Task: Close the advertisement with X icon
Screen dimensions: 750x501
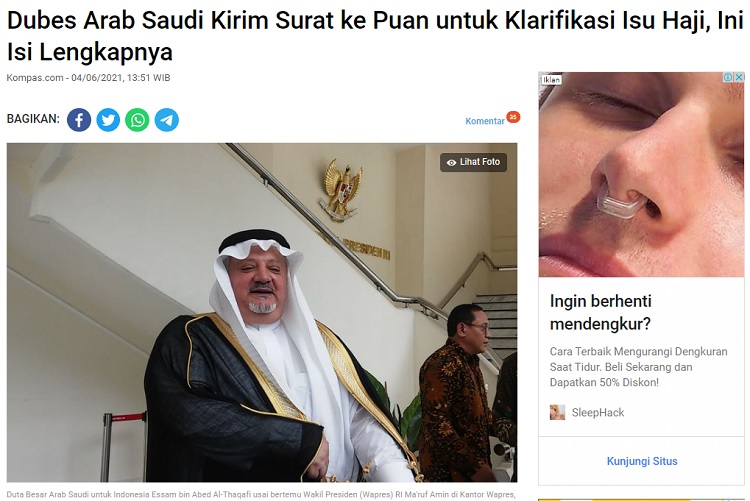Action: 739,77
